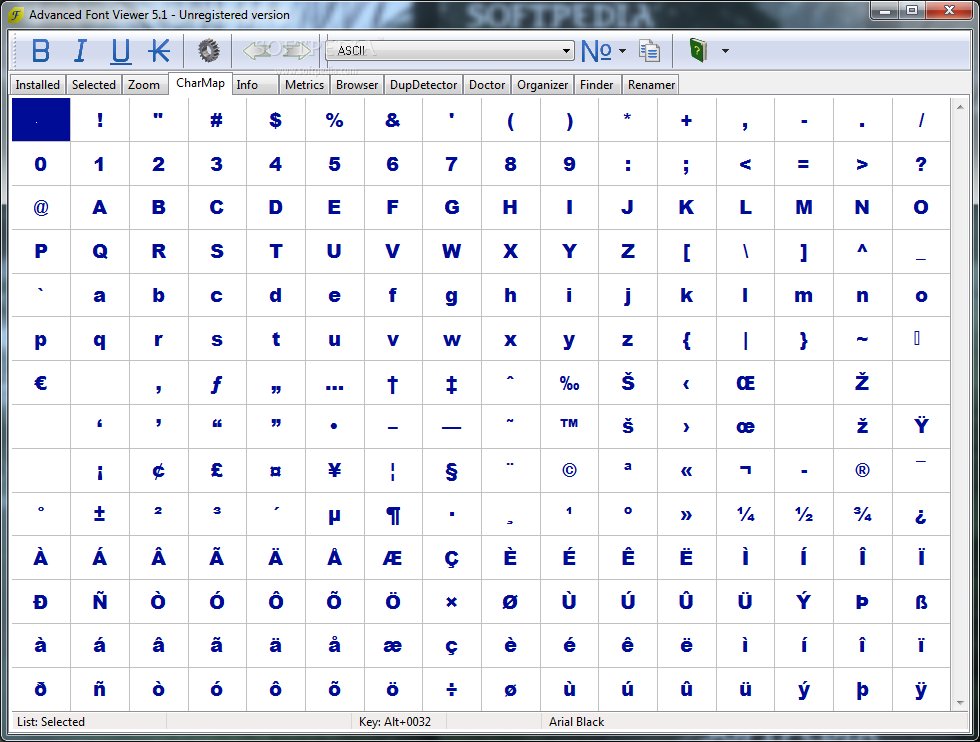
Task: Click the copy documents icon
Action: click(649, 51)
